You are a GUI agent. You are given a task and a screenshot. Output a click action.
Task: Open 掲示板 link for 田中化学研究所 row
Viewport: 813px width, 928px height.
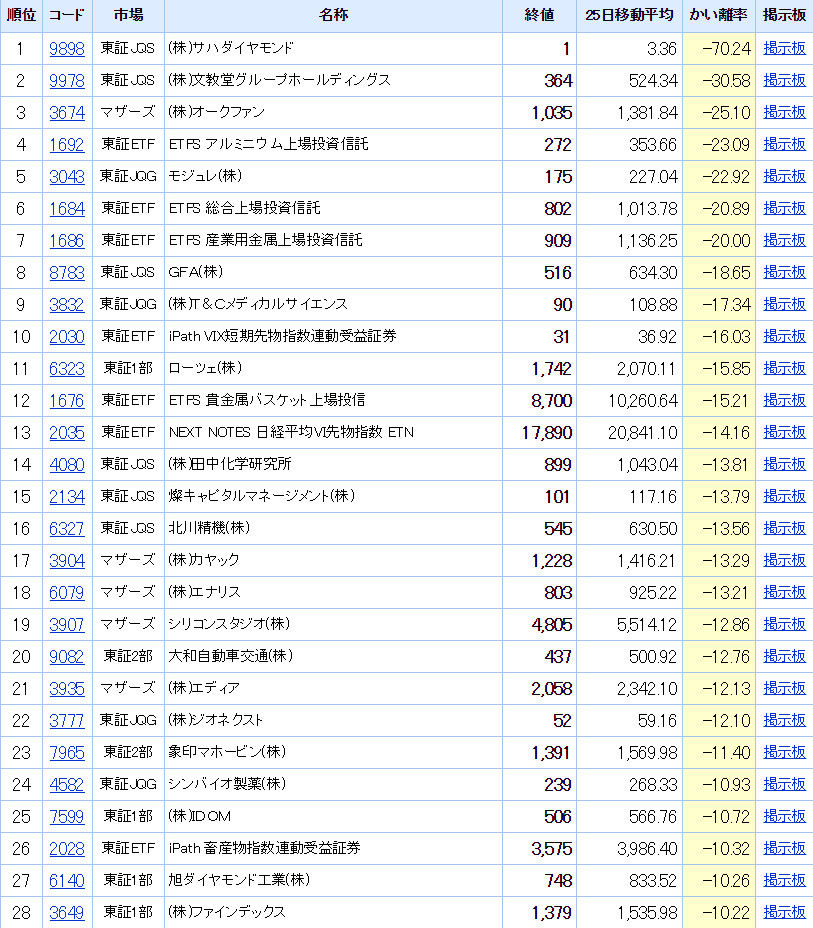[x=785, y=464]
